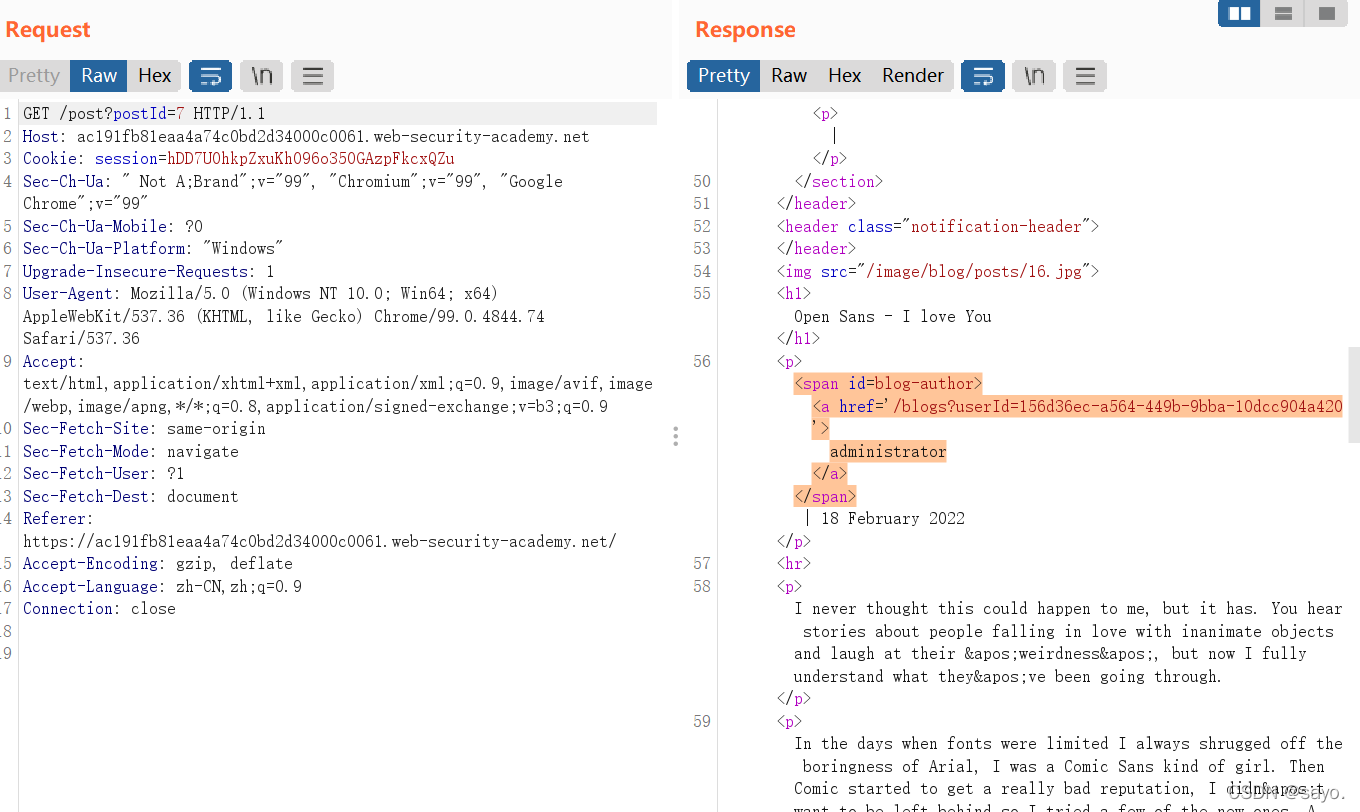Click the Response panel vertical scrollbar
The image size is (1360, 812).
tap(1354, 395)
